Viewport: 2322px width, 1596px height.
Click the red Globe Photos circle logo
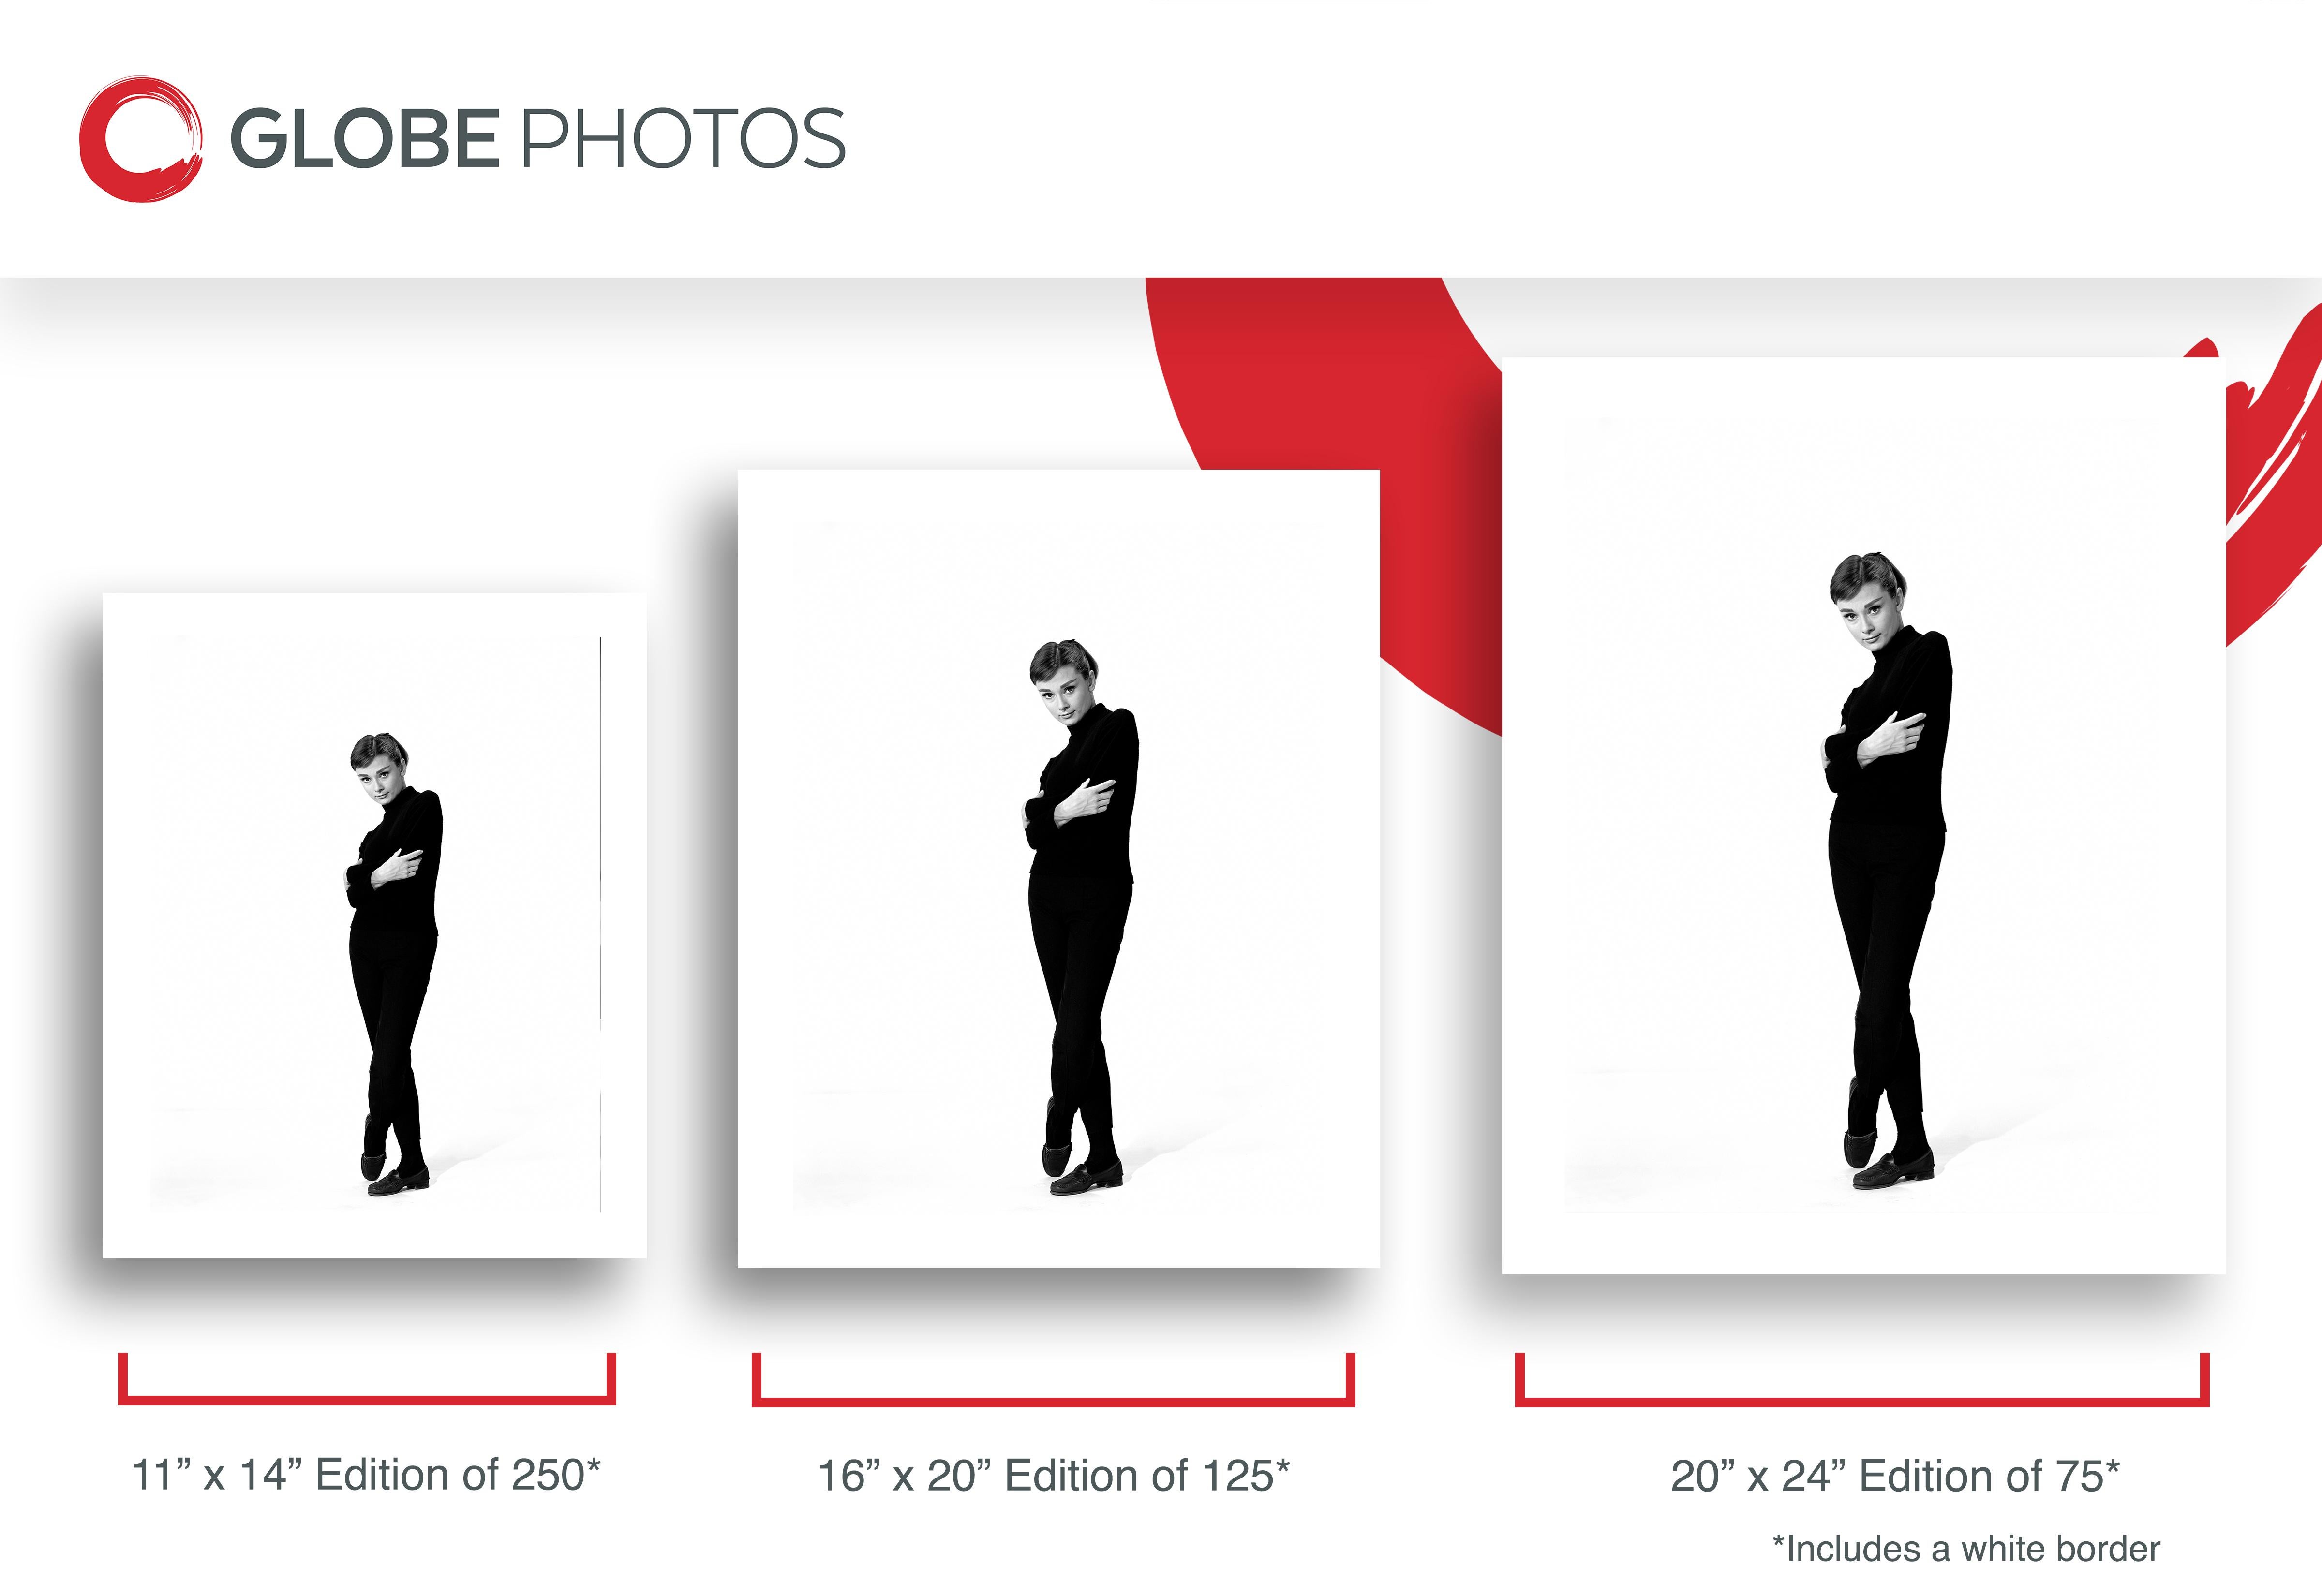140,140
